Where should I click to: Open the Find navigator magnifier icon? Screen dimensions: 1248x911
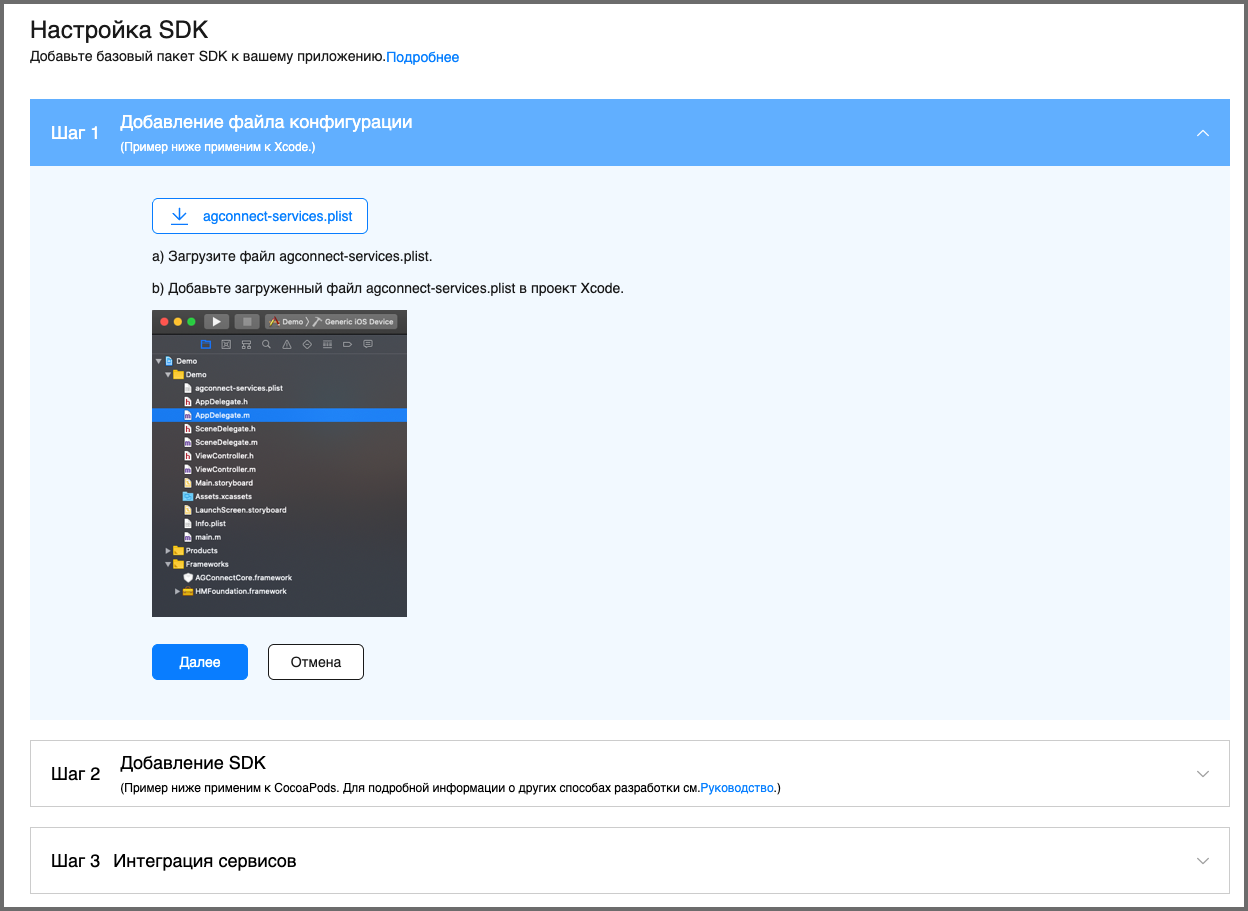click(266, 344)
